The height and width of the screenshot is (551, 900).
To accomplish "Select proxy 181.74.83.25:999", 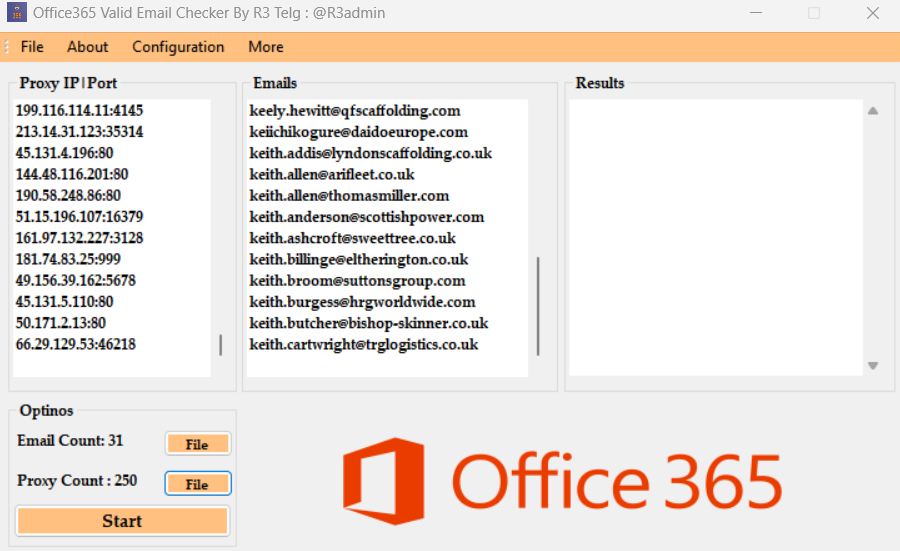I will click(x=68, y=259).
